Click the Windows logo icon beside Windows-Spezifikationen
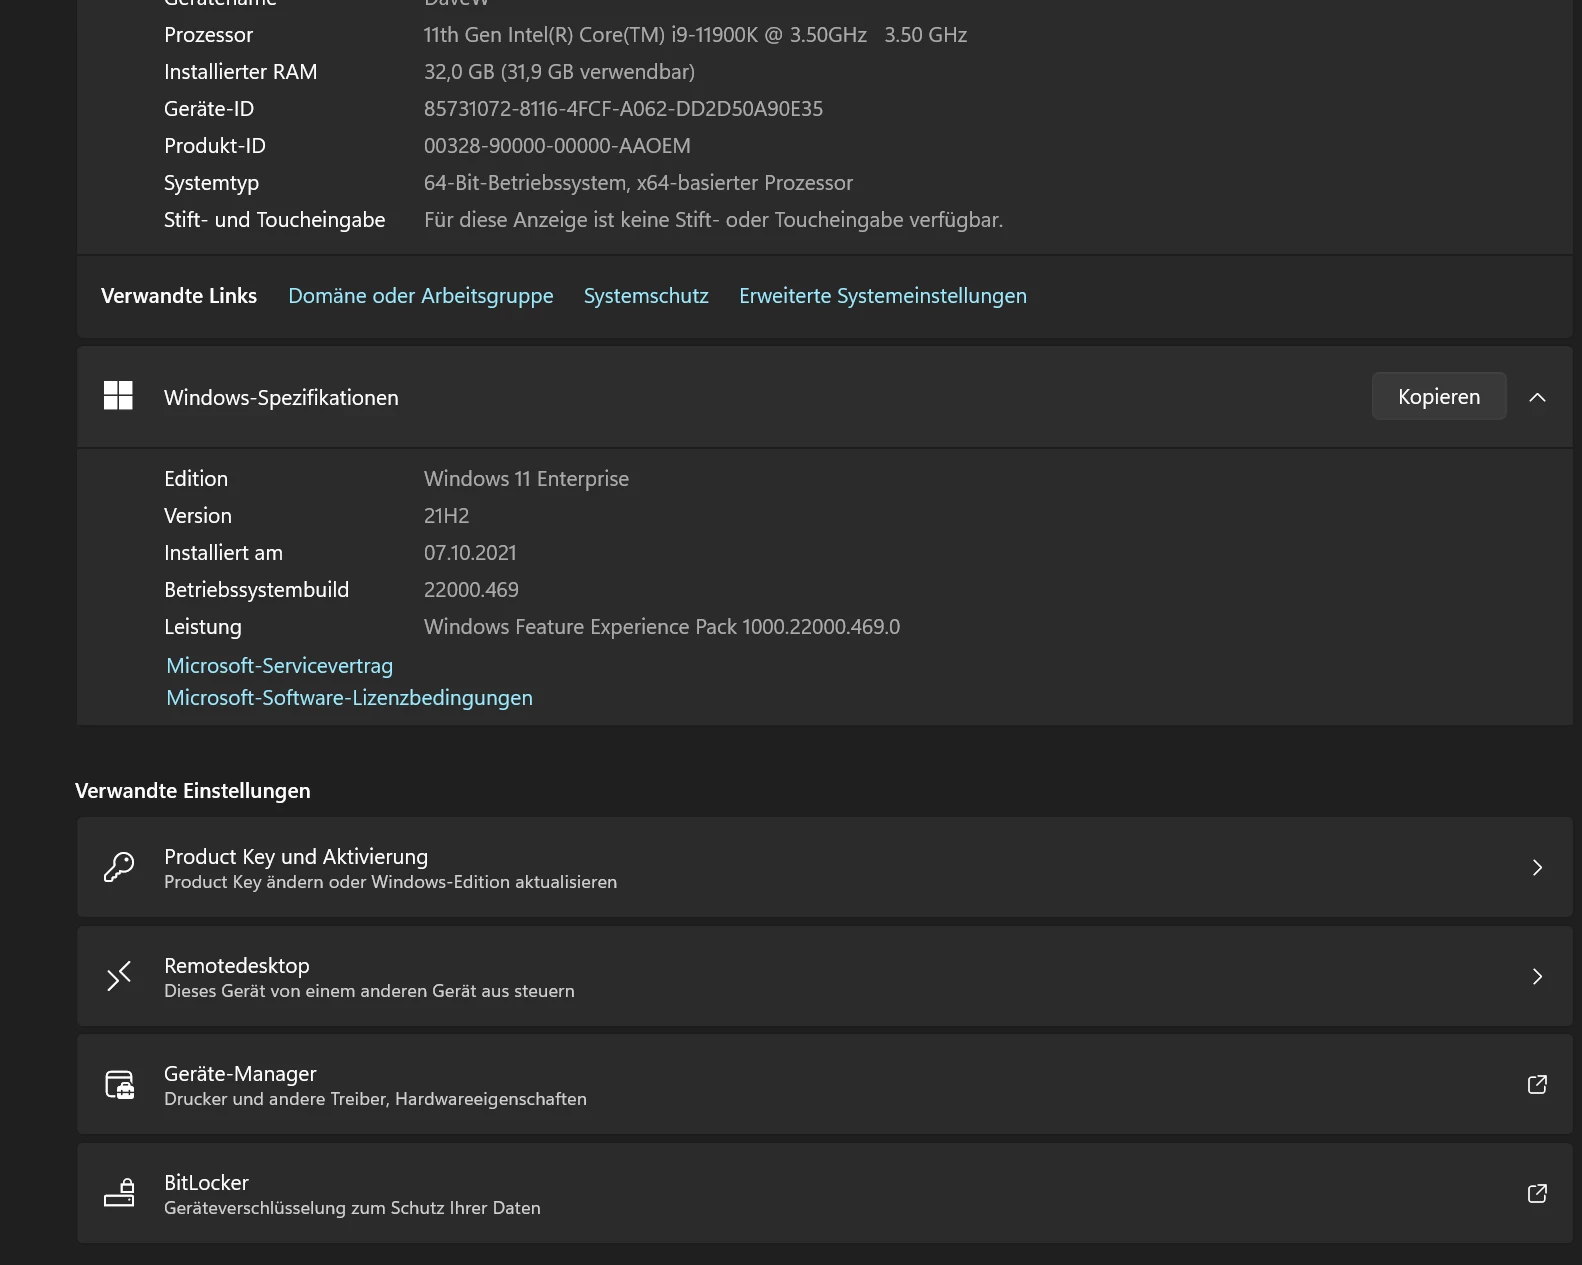The width and height of the screenshot is (1582, 1265). (118, 396)
